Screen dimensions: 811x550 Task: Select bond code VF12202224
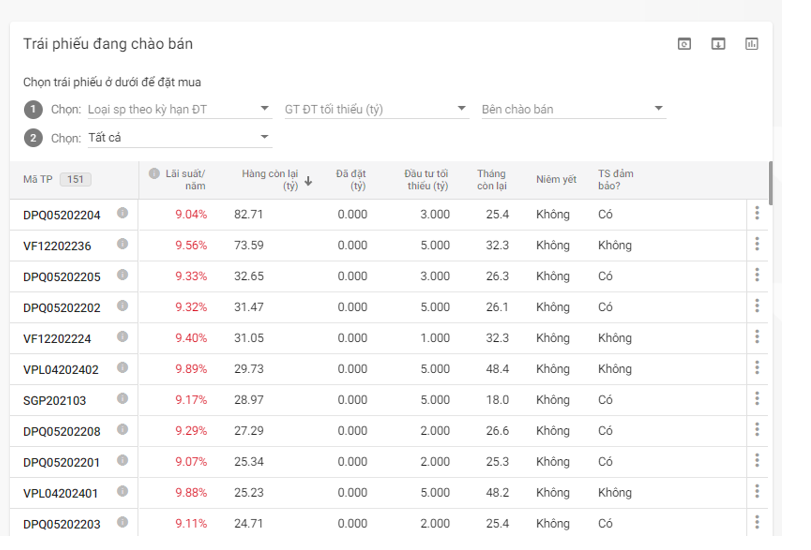click(57, 339)
